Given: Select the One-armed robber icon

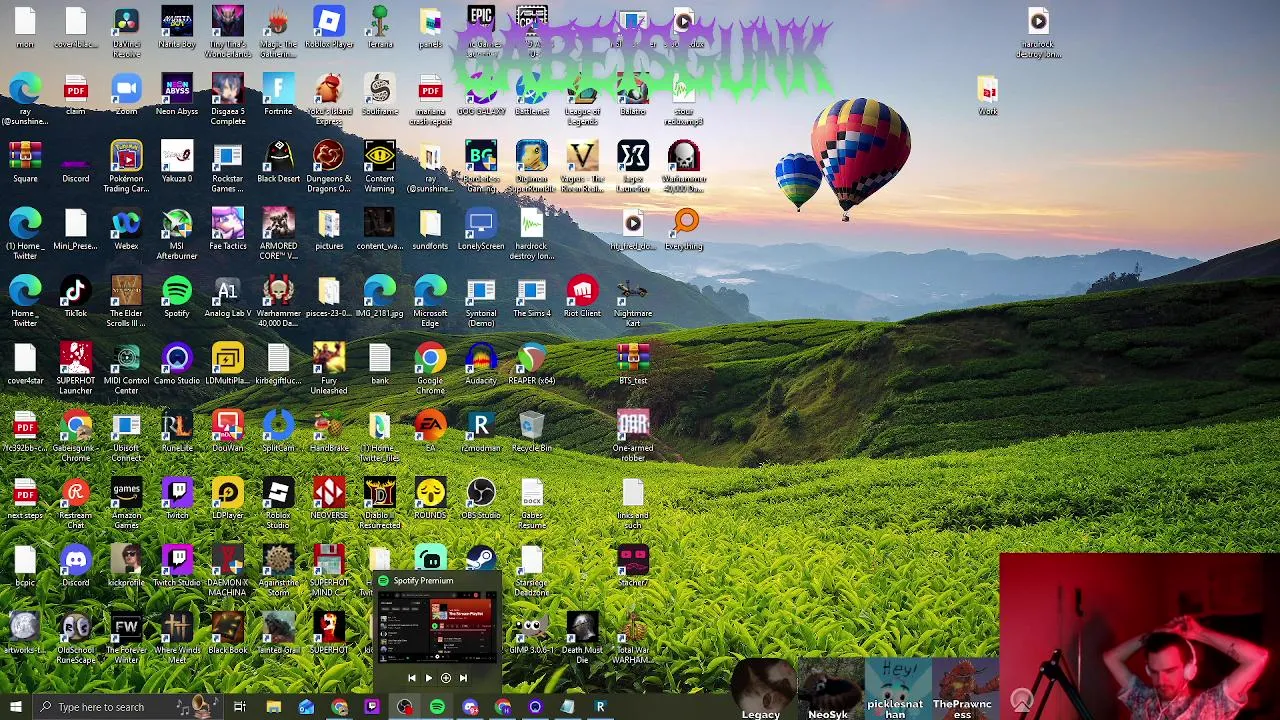Looking at the screenshot, I should click(x=633, y=436).
